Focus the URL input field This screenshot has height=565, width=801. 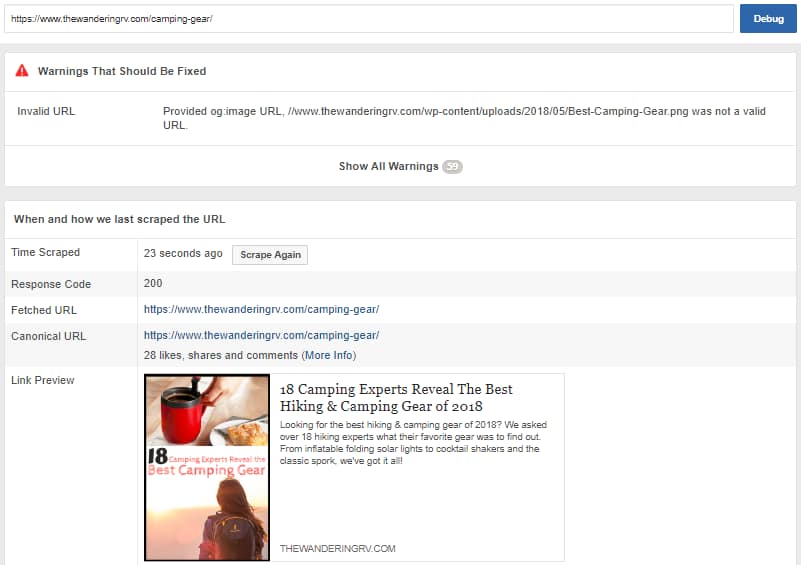[x=369, y=19]
